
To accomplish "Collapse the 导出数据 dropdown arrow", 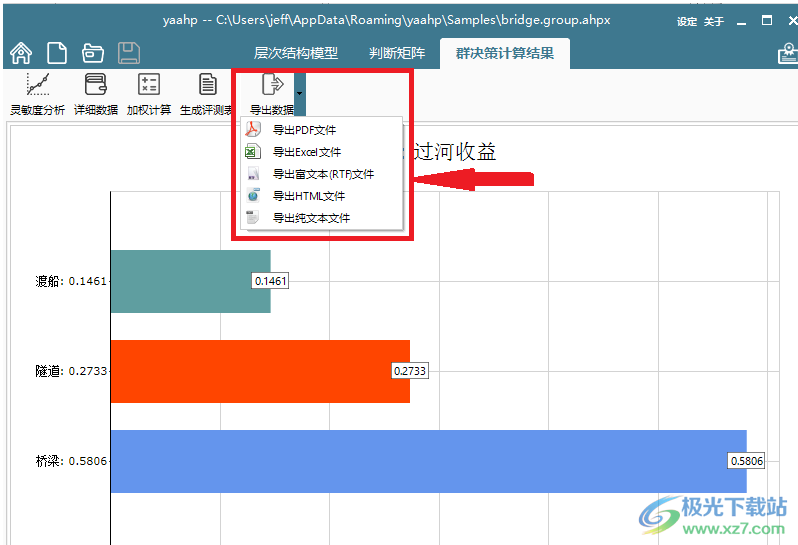I will coord(300,94).
